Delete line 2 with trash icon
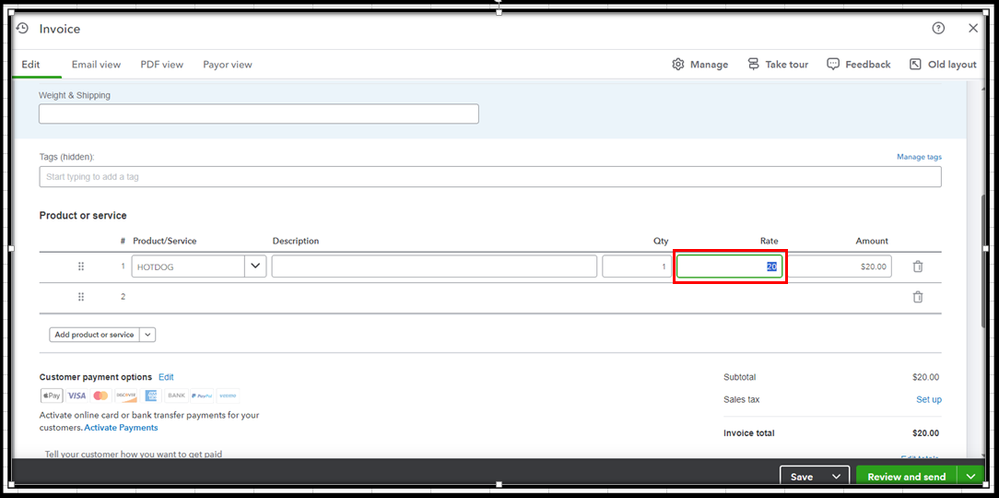 coord(917,297)
